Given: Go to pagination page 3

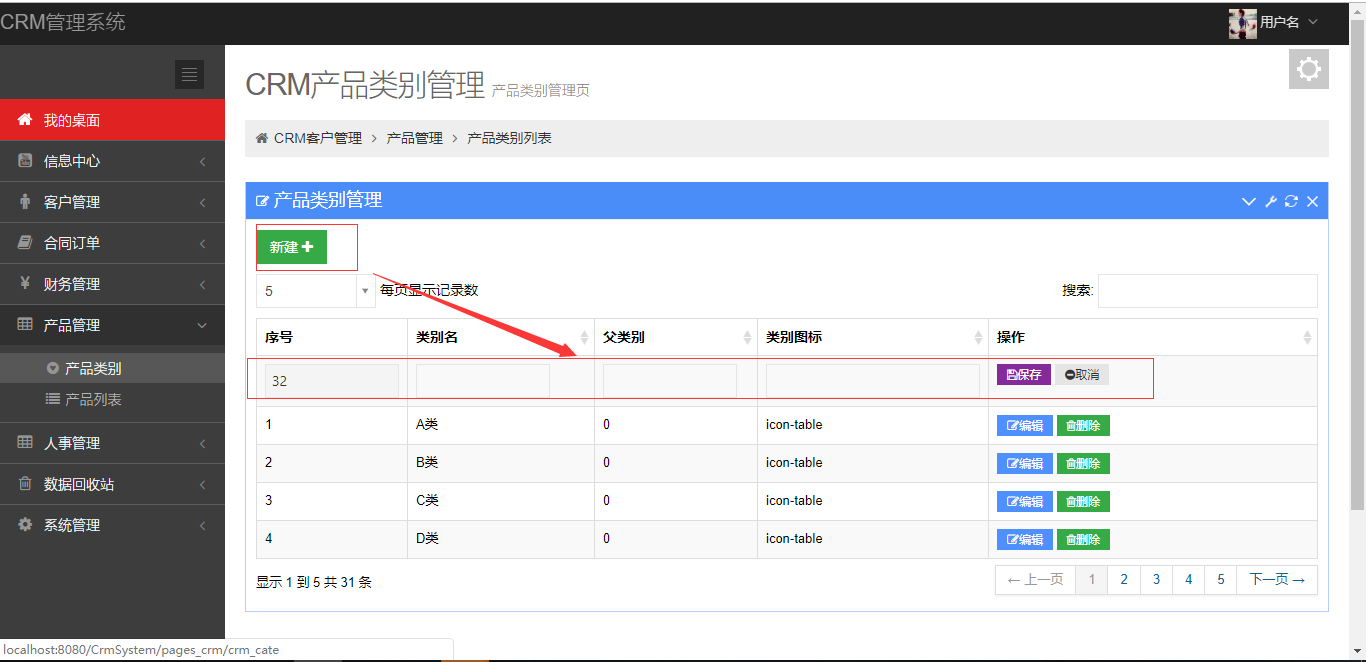Looking at the screenshot, I should coord(1156,580).
